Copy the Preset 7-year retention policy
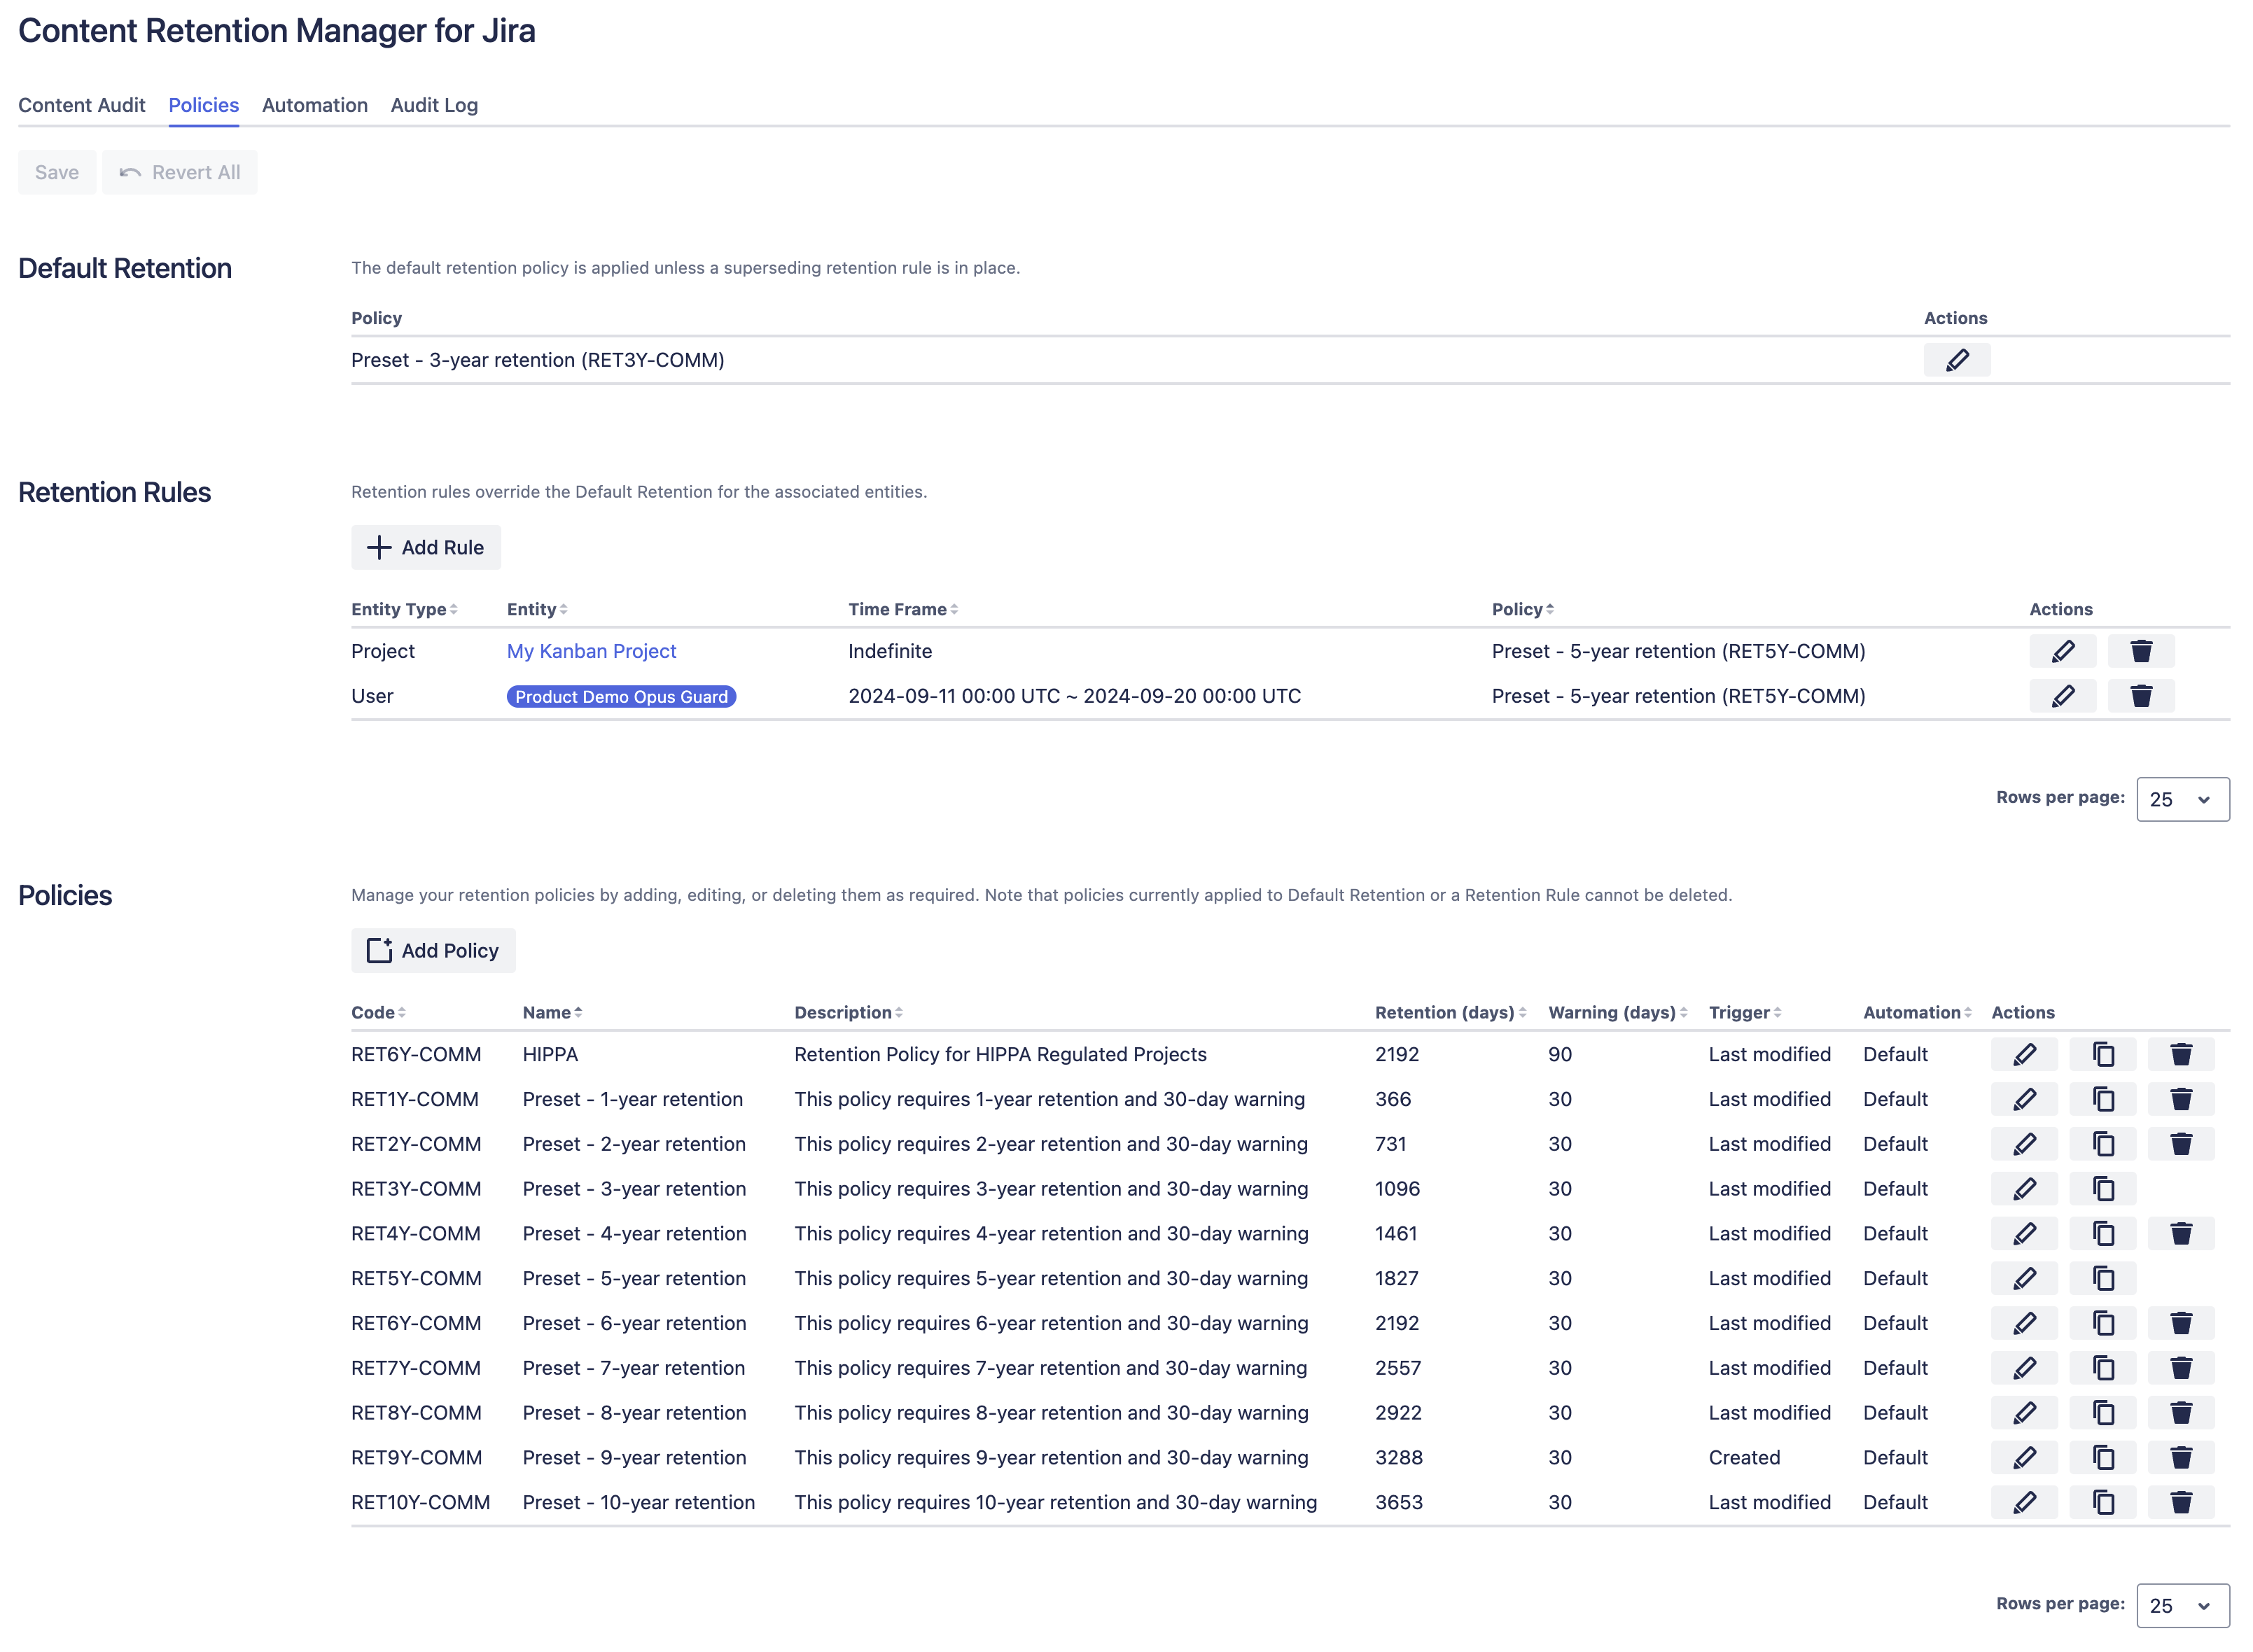Viewport: 2253px width, 1652px height. click(x=2102, y=1368)
